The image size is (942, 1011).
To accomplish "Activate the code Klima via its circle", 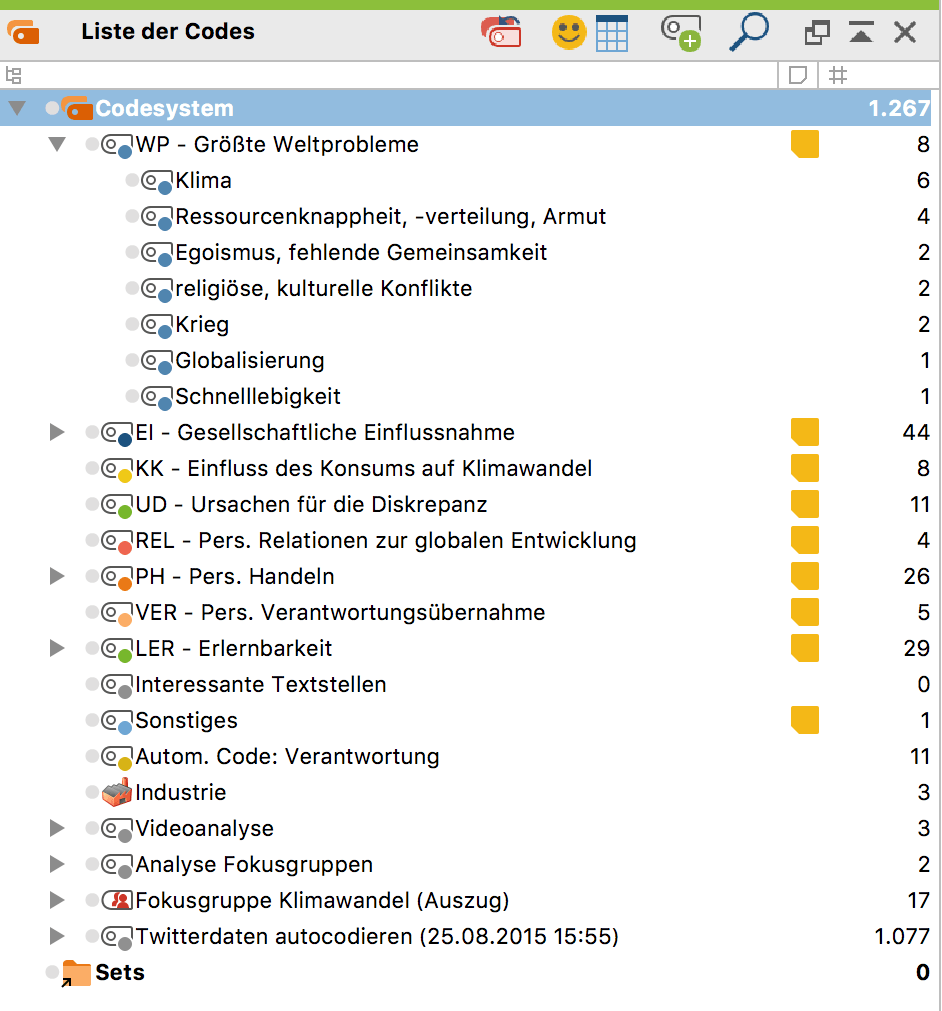I will 133,181.
